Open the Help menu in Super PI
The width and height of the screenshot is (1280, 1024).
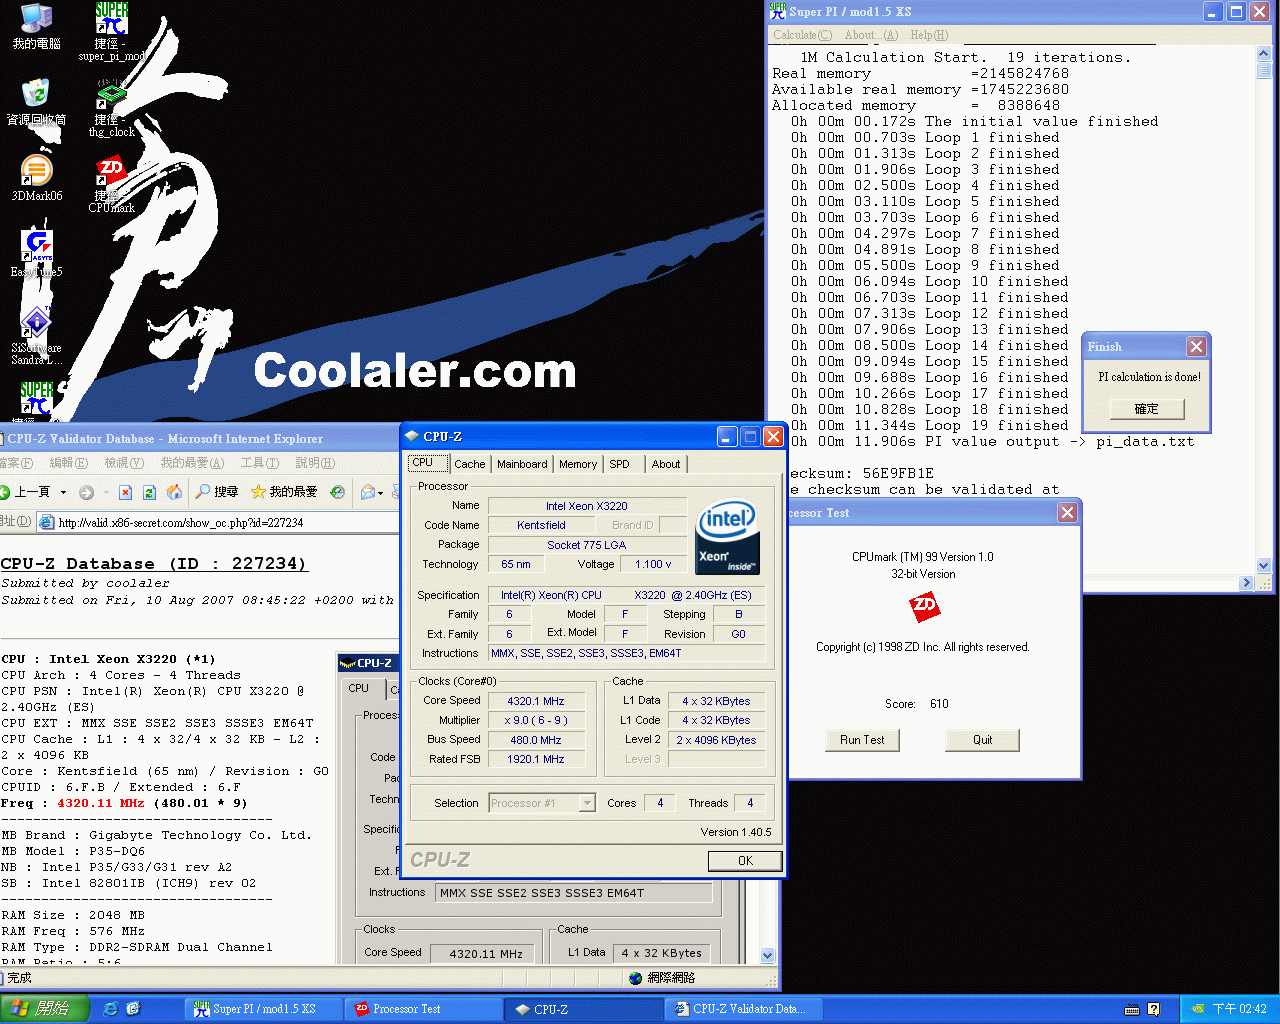(x=929, y=35)
